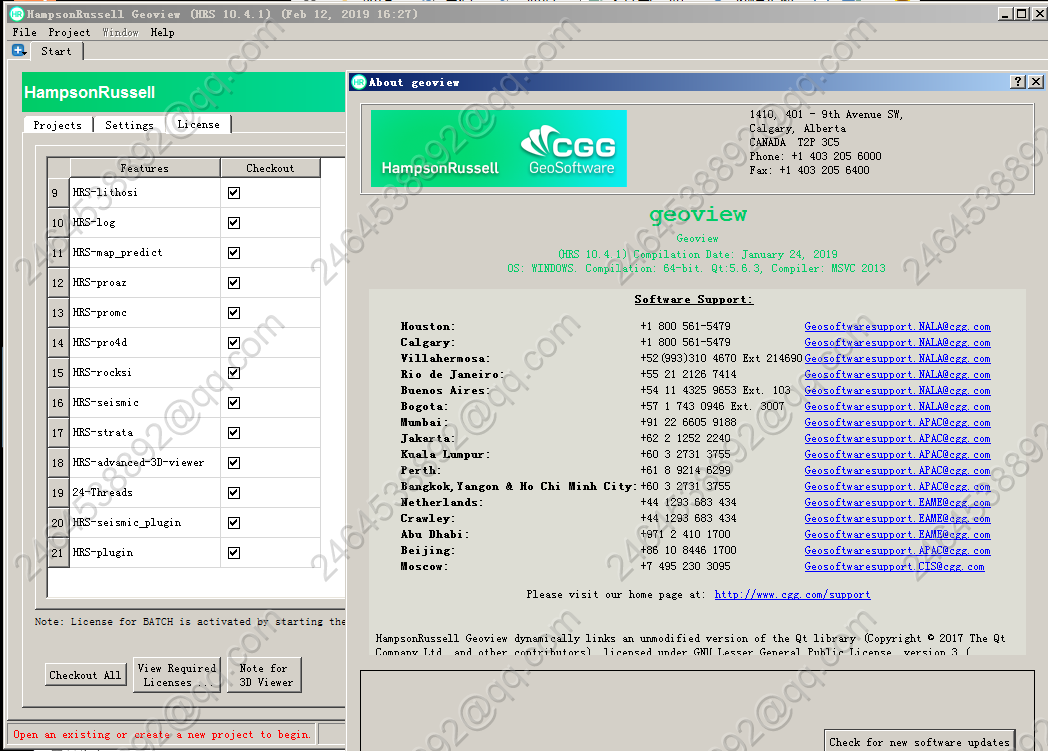Toggle HRS-advanced-3D-viewer checkout checkbox

pyautogui.click(x=234, y=462)
